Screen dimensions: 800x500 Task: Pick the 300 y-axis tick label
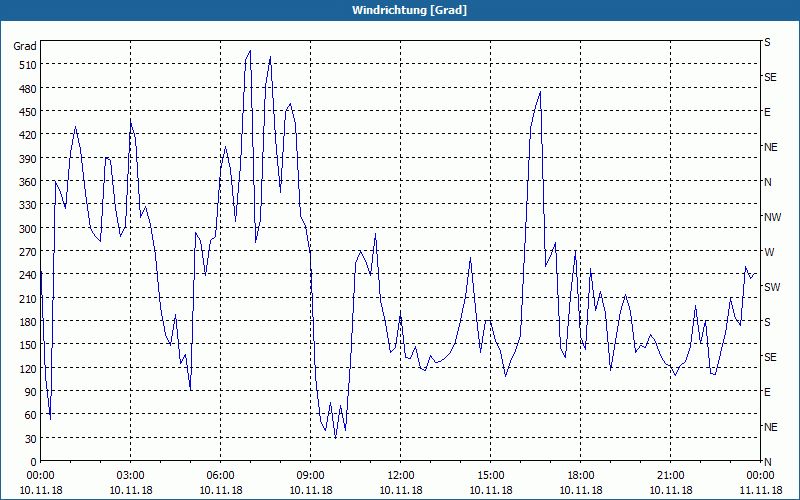pos(28,229)
